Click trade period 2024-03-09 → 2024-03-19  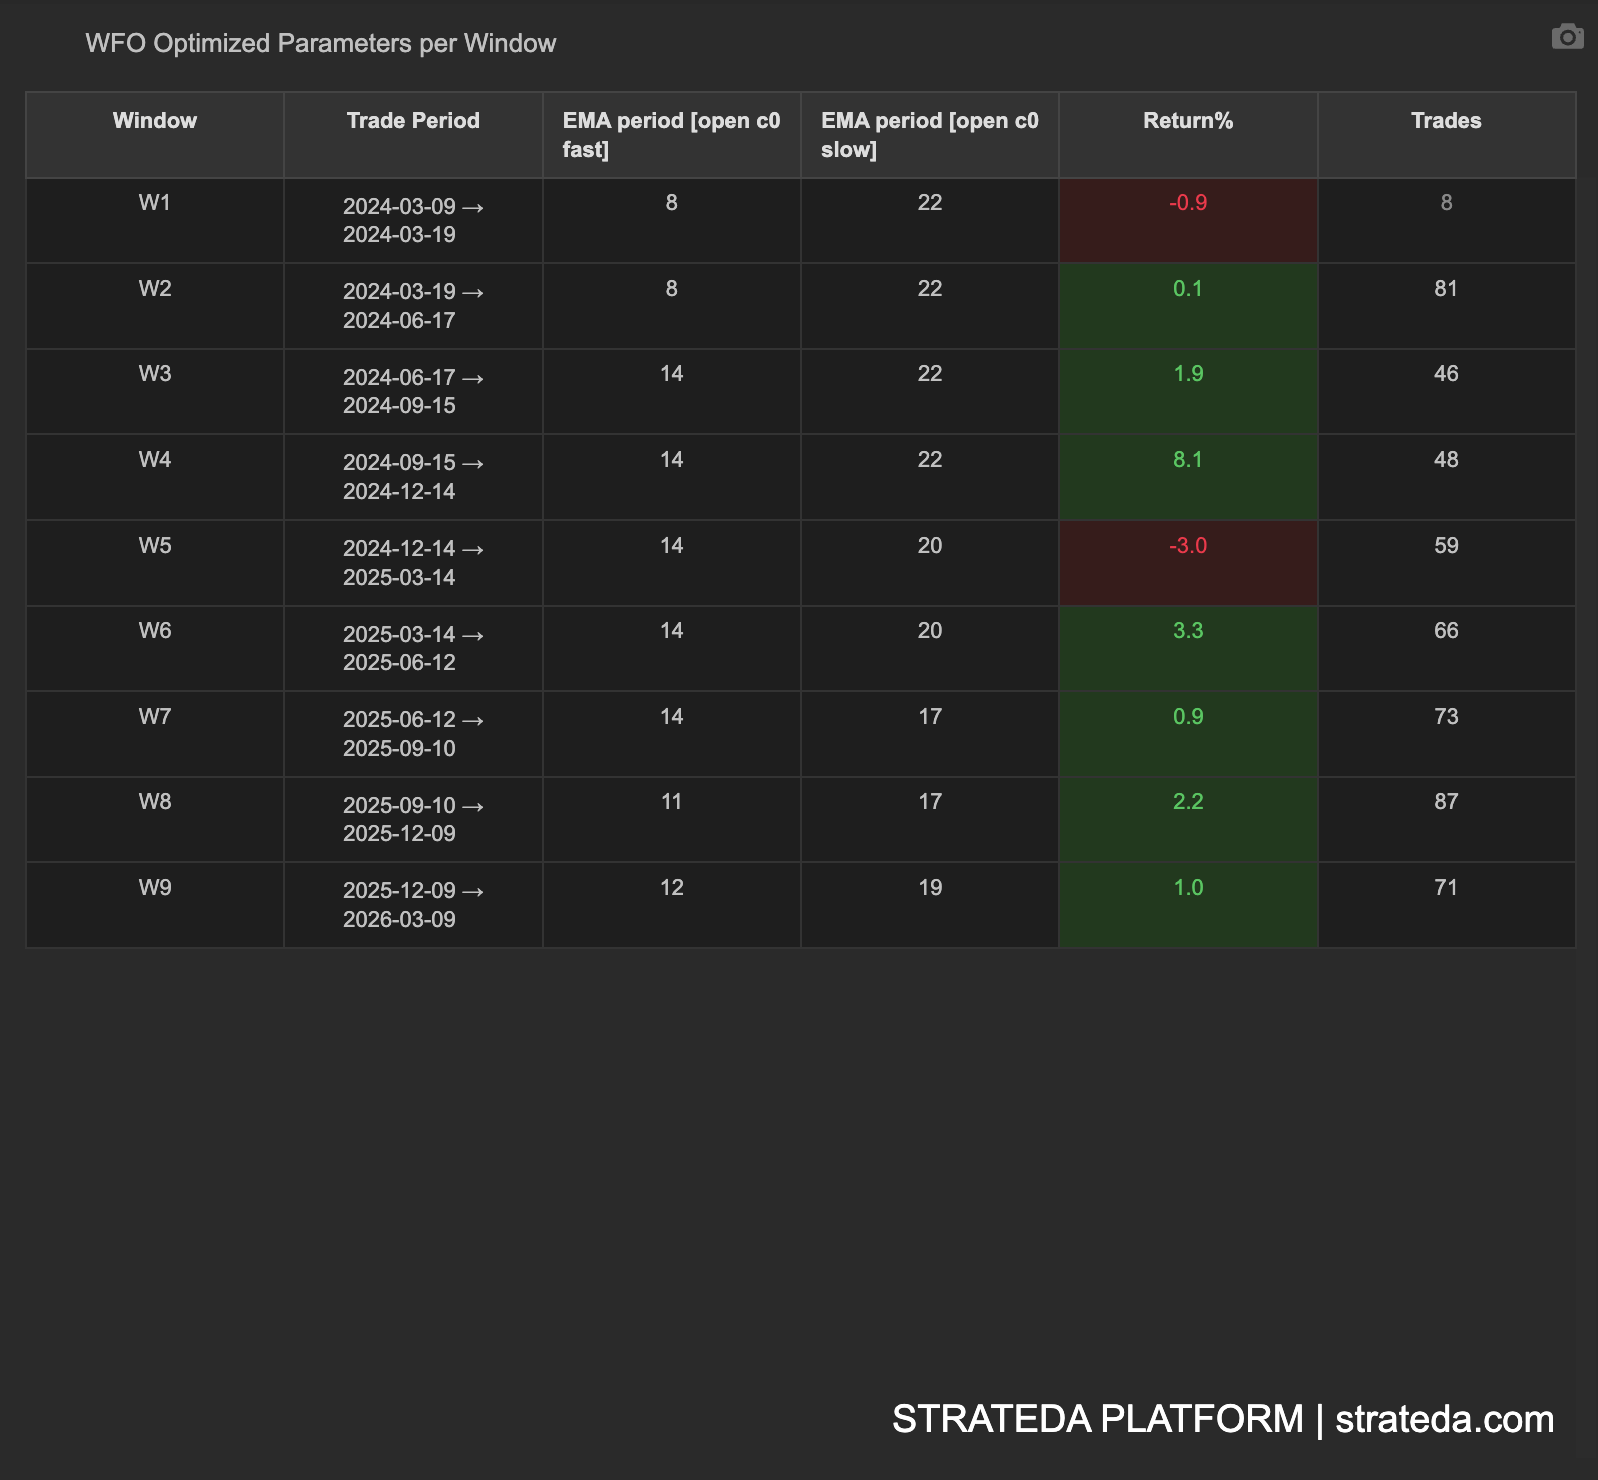click(x=413, y=221)
